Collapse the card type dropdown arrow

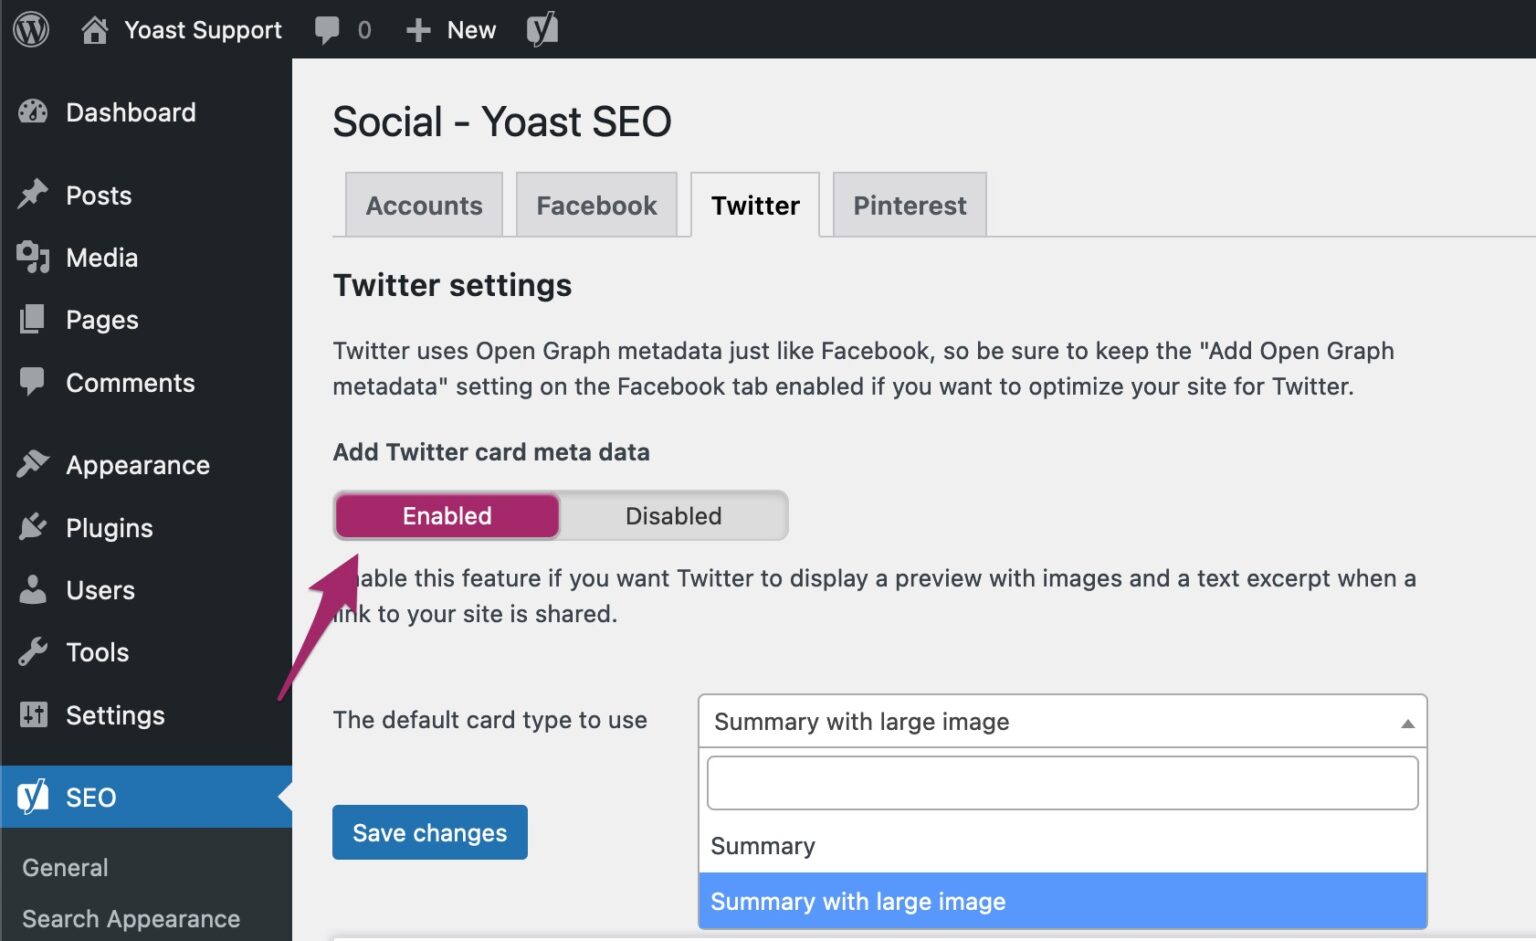pos(1408,721)
